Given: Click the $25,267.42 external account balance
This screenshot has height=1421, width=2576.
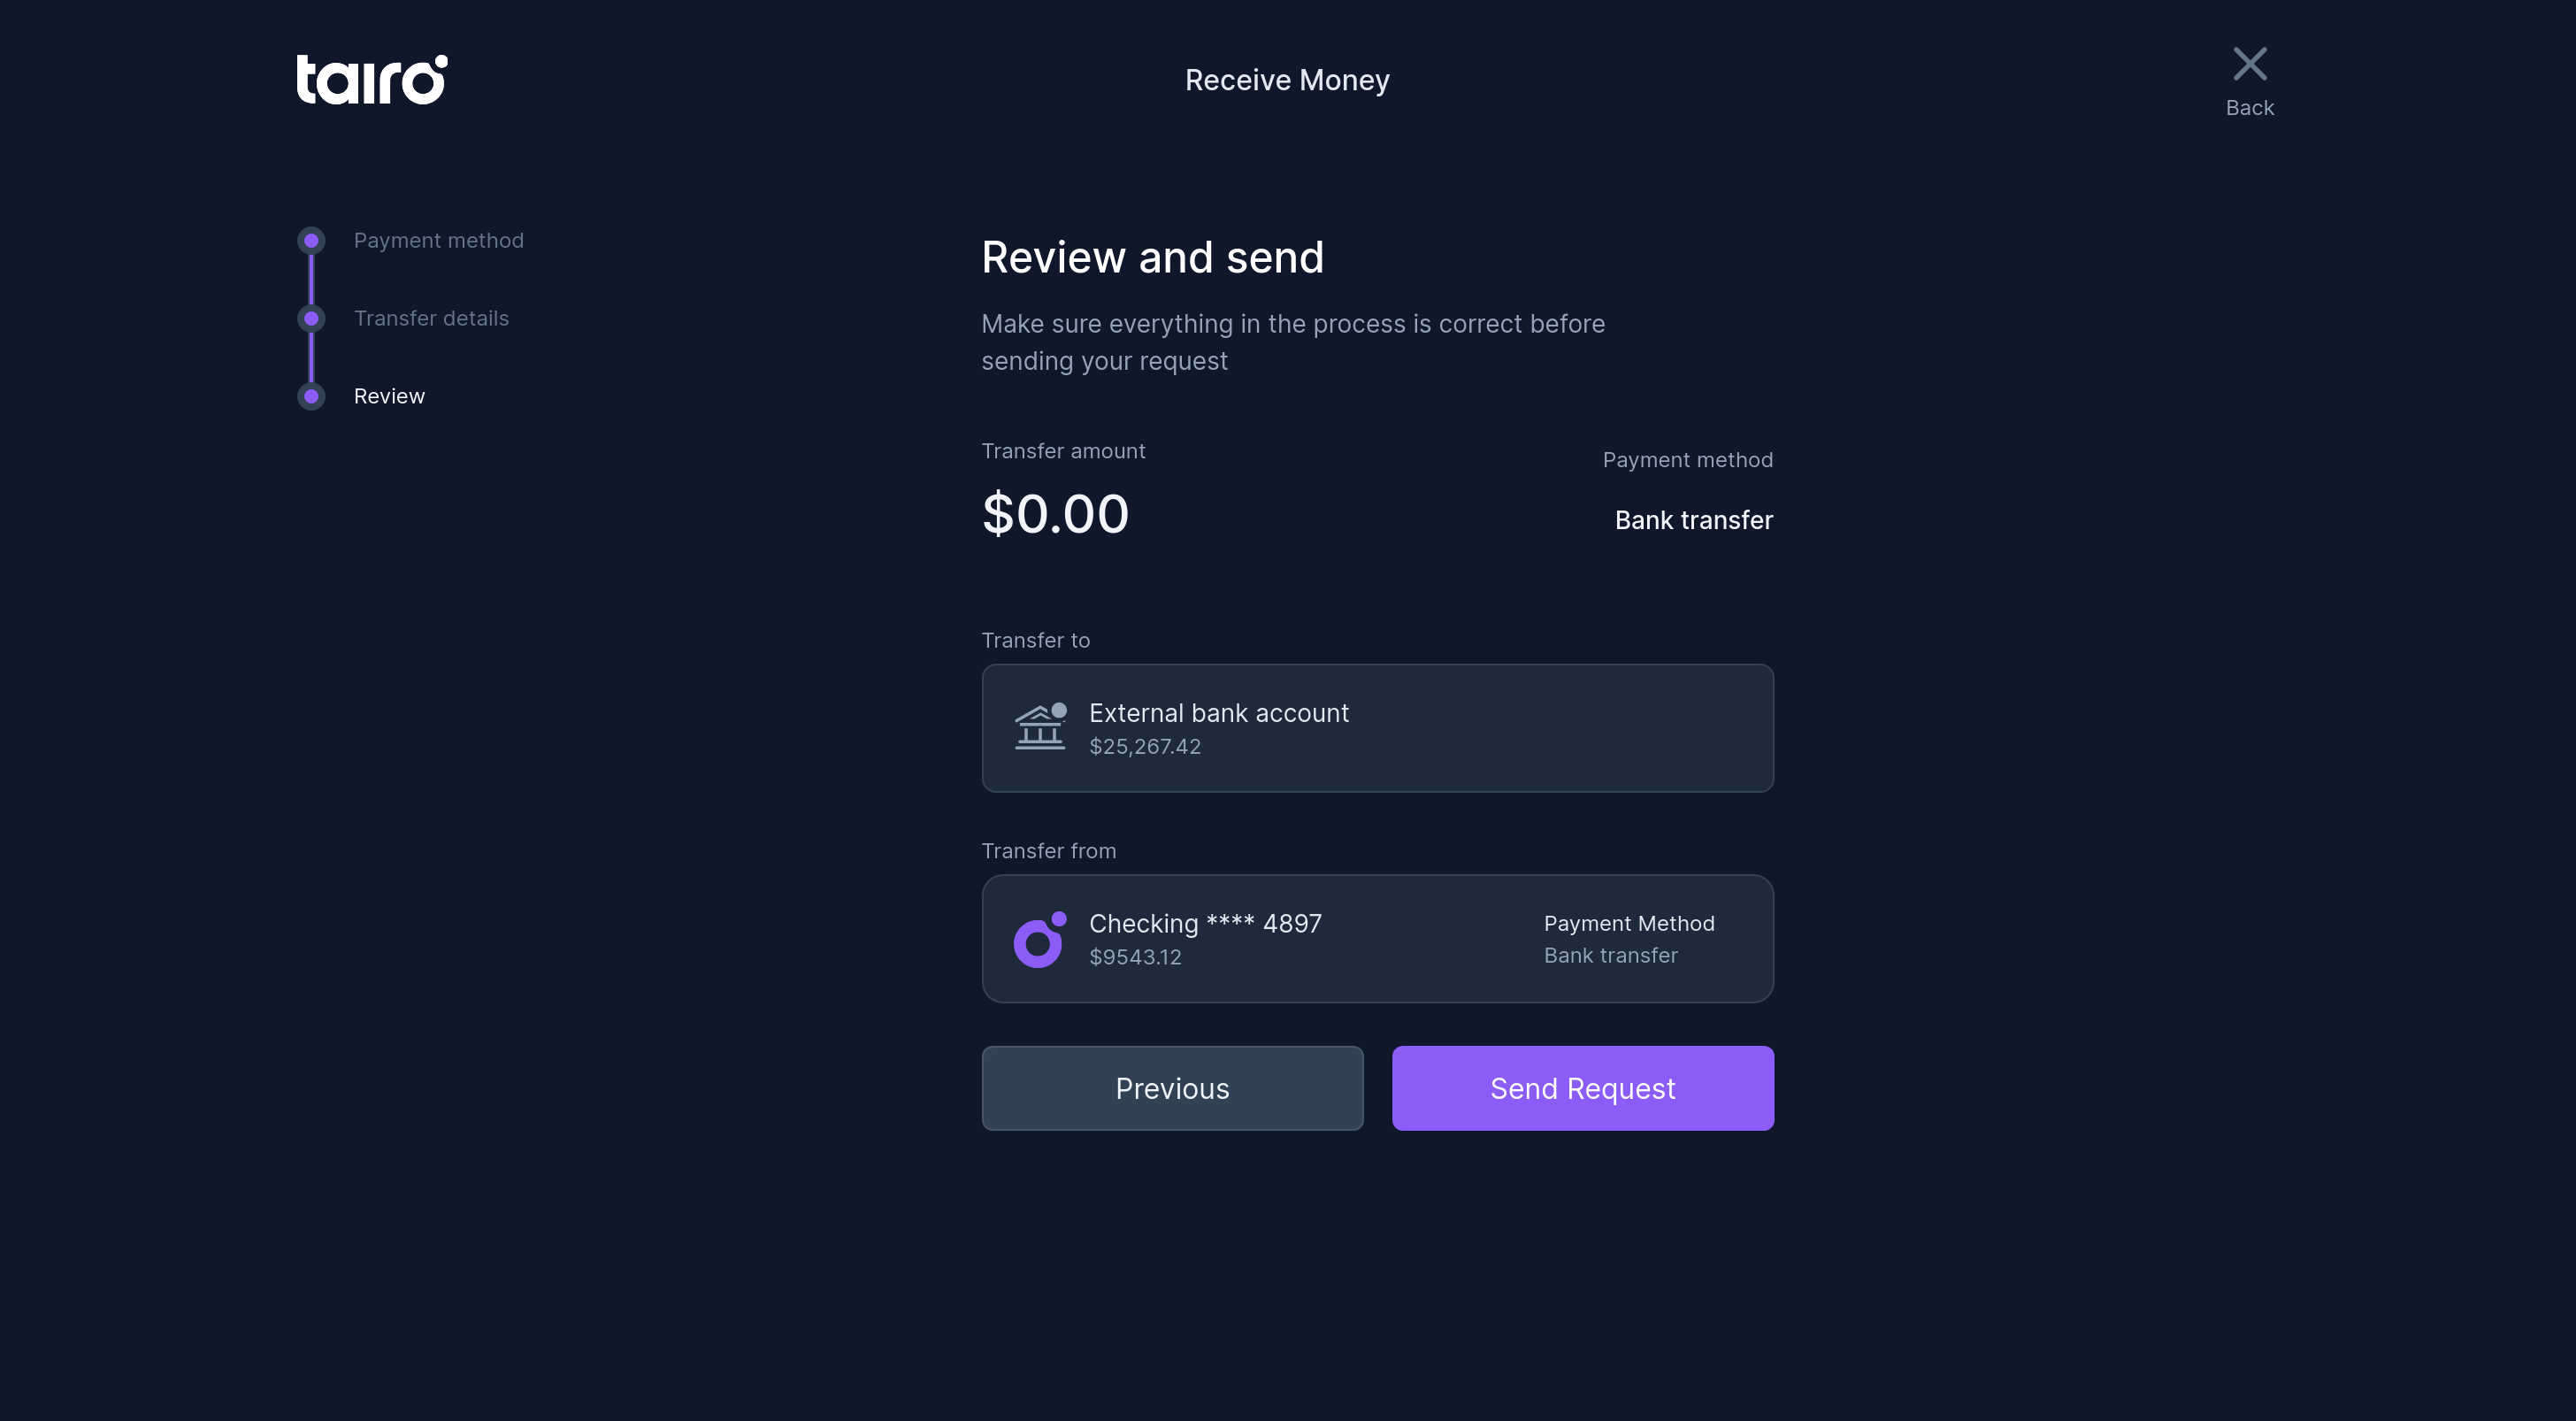Looking at the screenshot, I should 1144,747.
